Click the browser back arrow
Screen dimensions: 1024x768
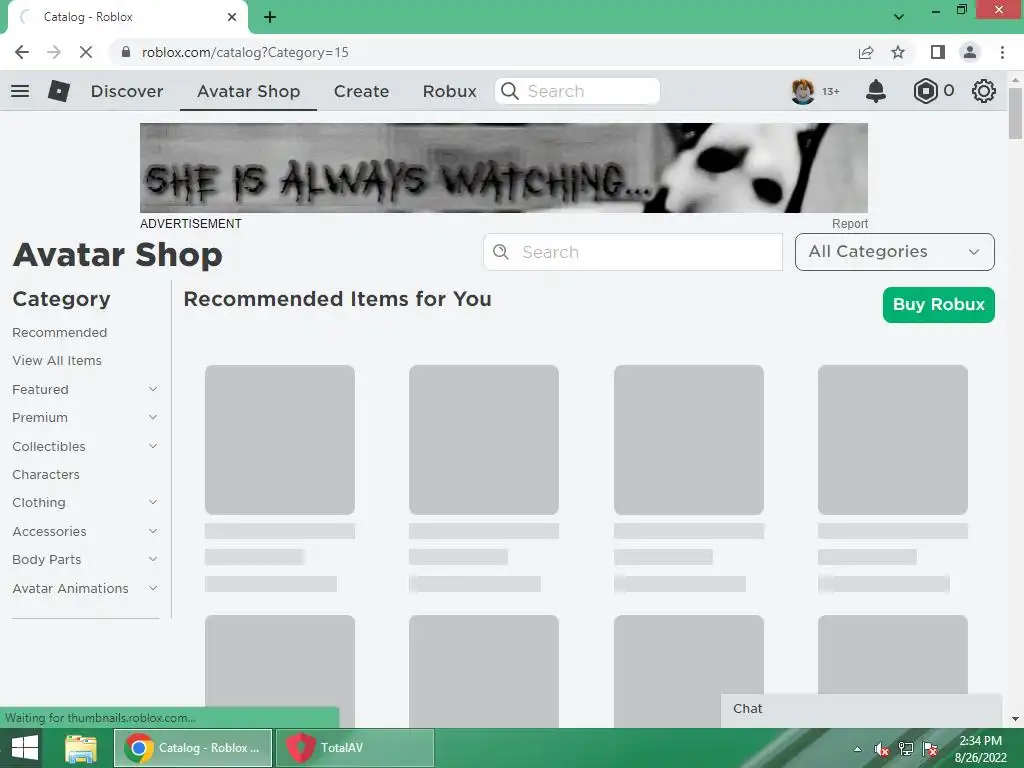point(22,52)
